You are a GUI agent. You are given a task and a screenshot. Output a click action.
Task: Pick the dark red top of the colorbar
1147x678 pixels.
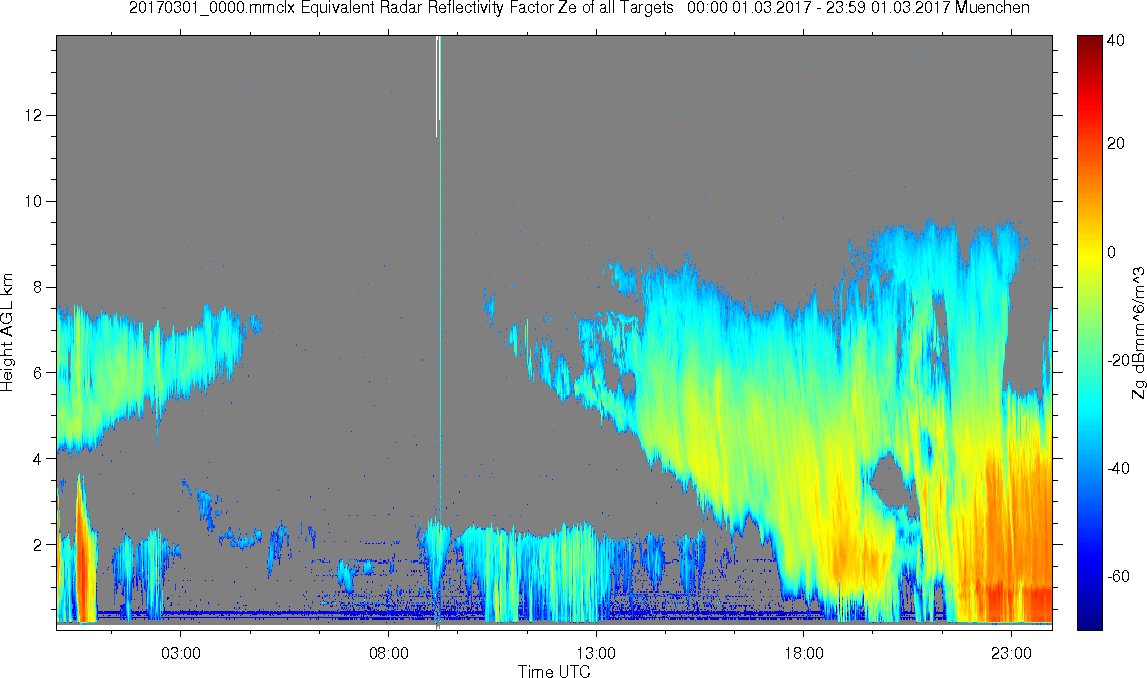(x=1089, y=42)
